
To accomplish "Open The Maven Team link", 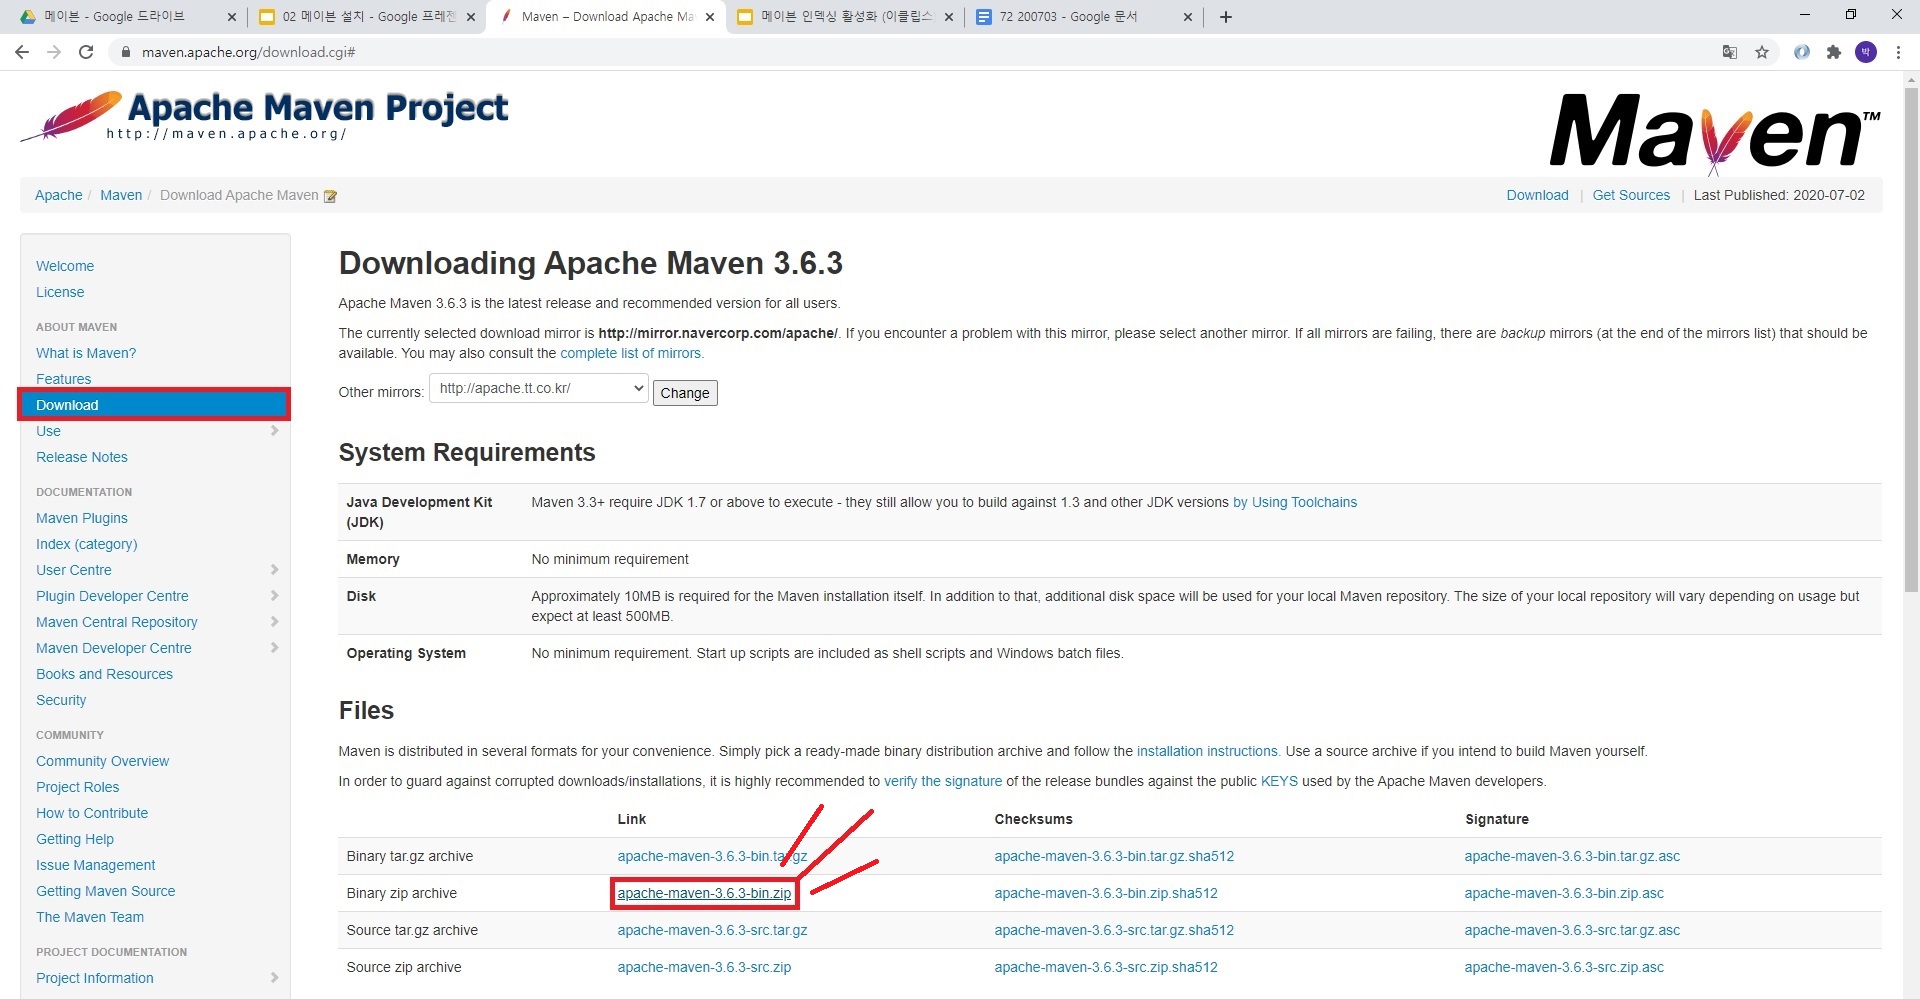I will [x=90, y=917].
